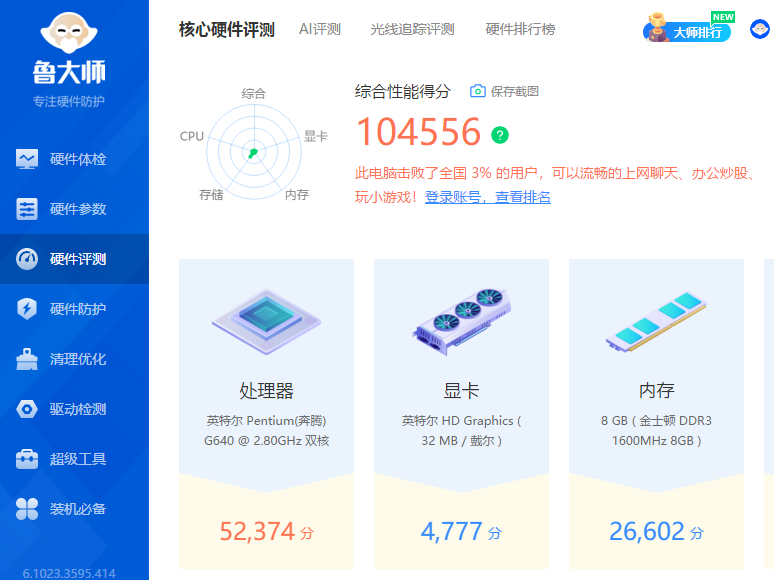The width and height of the screenshot is (774, 580).
Task: Click 驱动检测 menu label
Action: point(78,409)
